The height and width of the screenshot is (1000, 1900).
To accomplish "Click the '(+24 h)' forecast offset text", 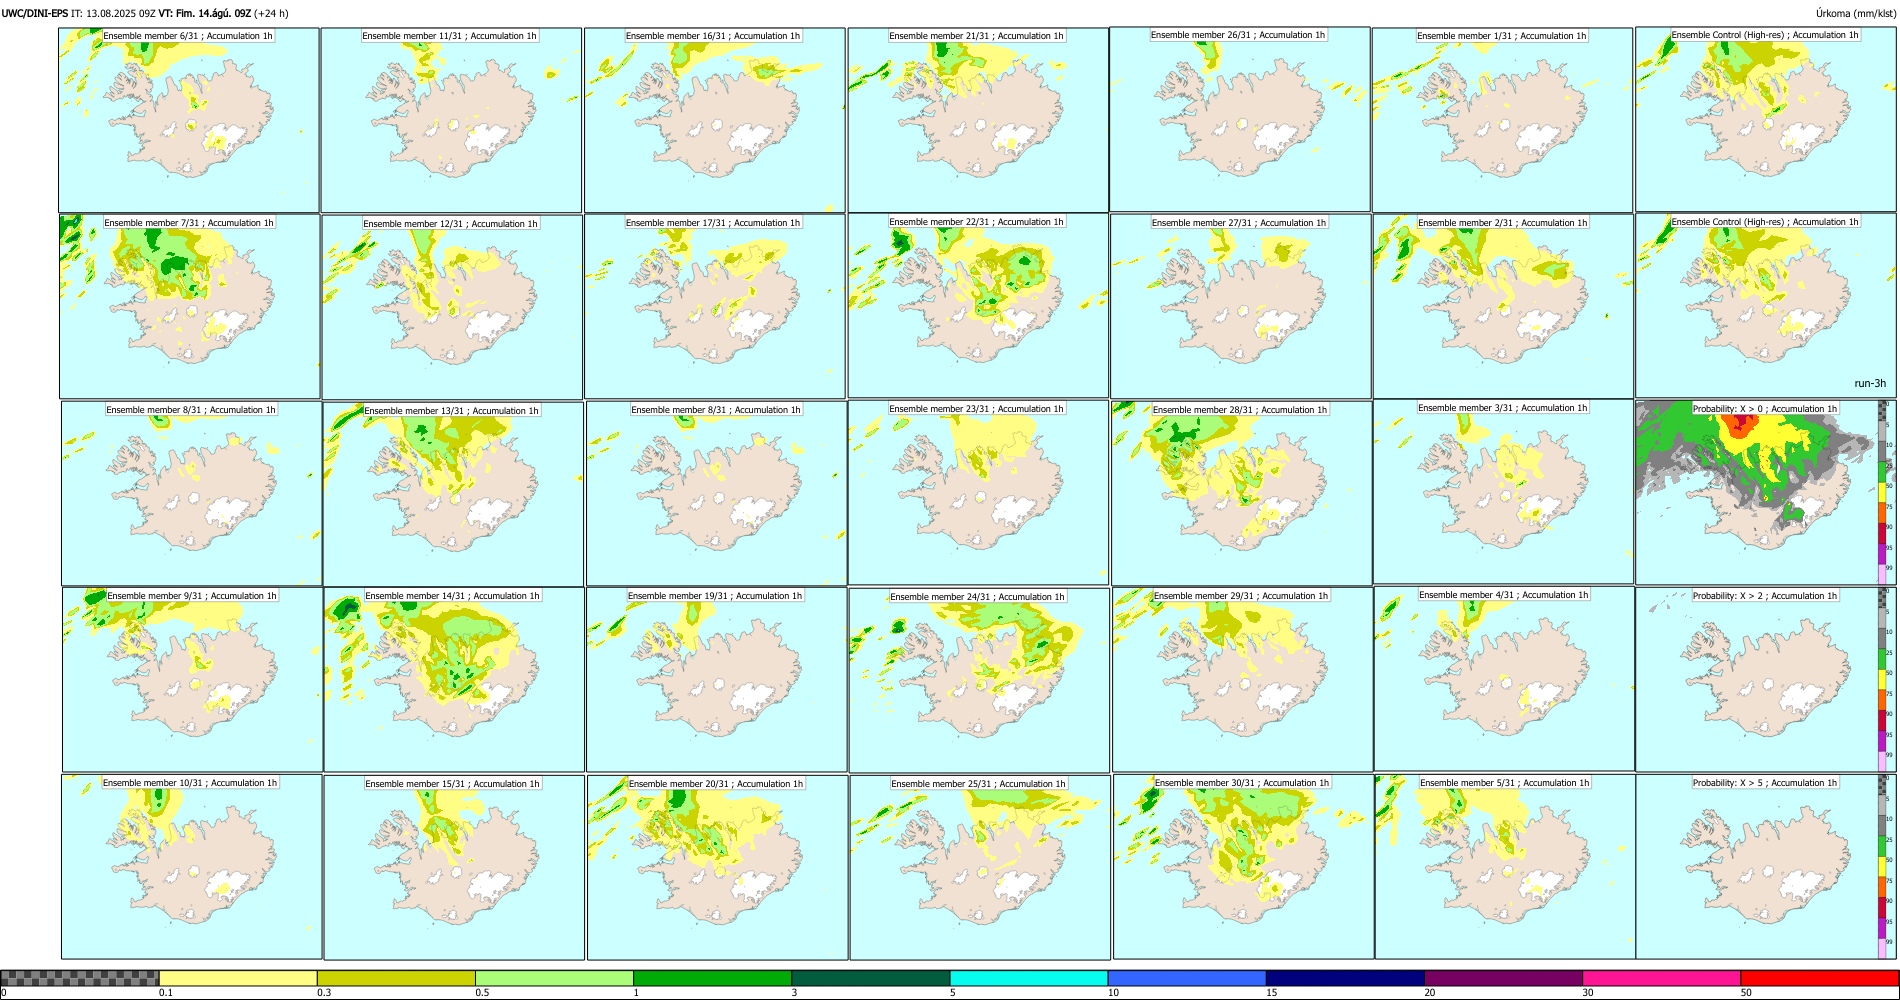I will [x=272, y=14].
